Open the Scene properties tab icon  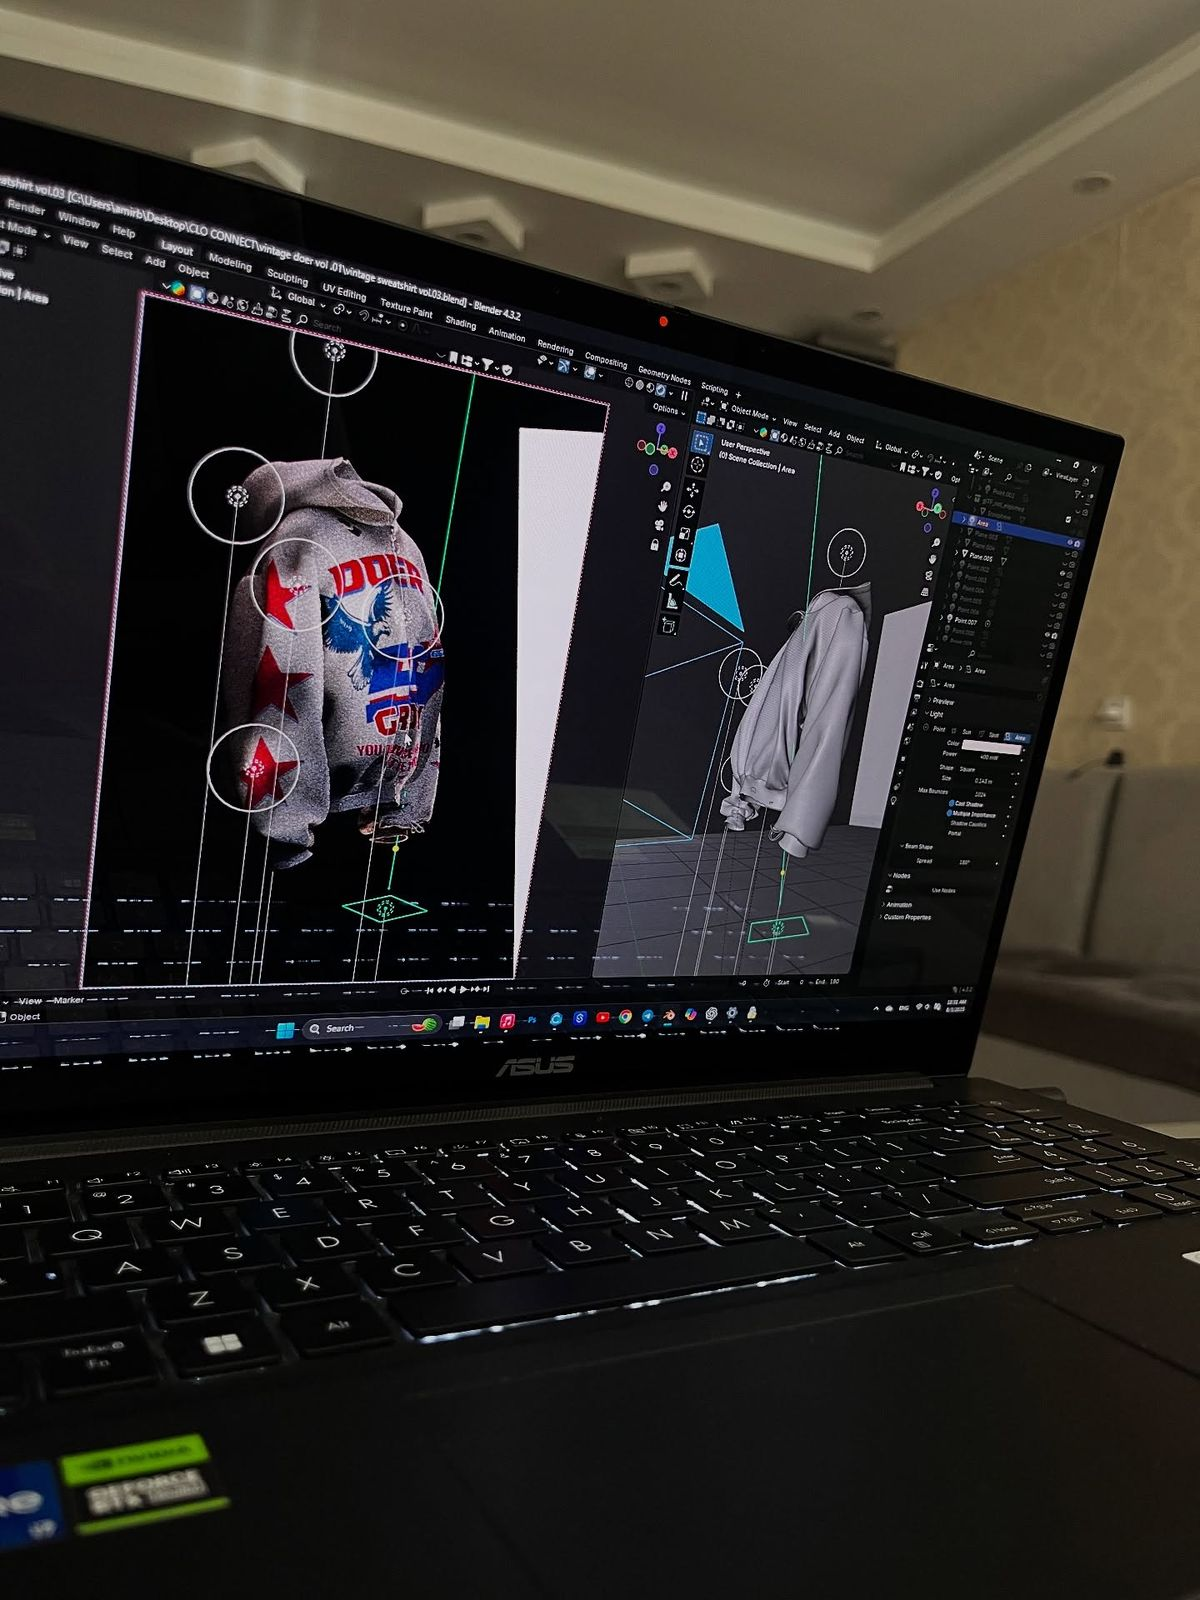click(x=911, y=727)
